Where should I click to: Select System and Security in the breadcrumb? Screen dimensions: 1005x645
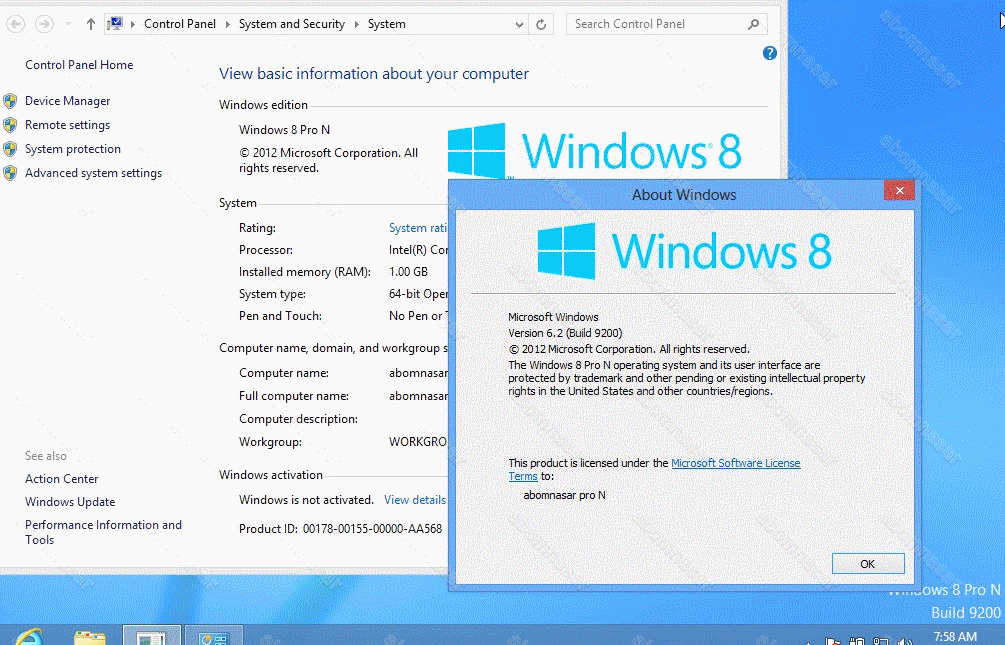pyautogui.click(x=292, y=24)
